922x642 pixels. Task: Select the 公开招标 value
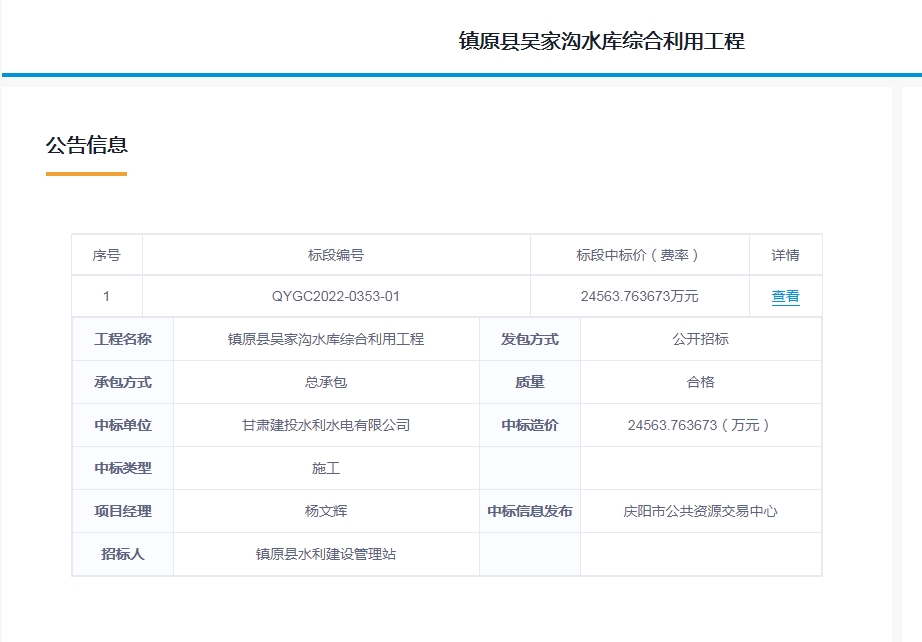(700, 339)
